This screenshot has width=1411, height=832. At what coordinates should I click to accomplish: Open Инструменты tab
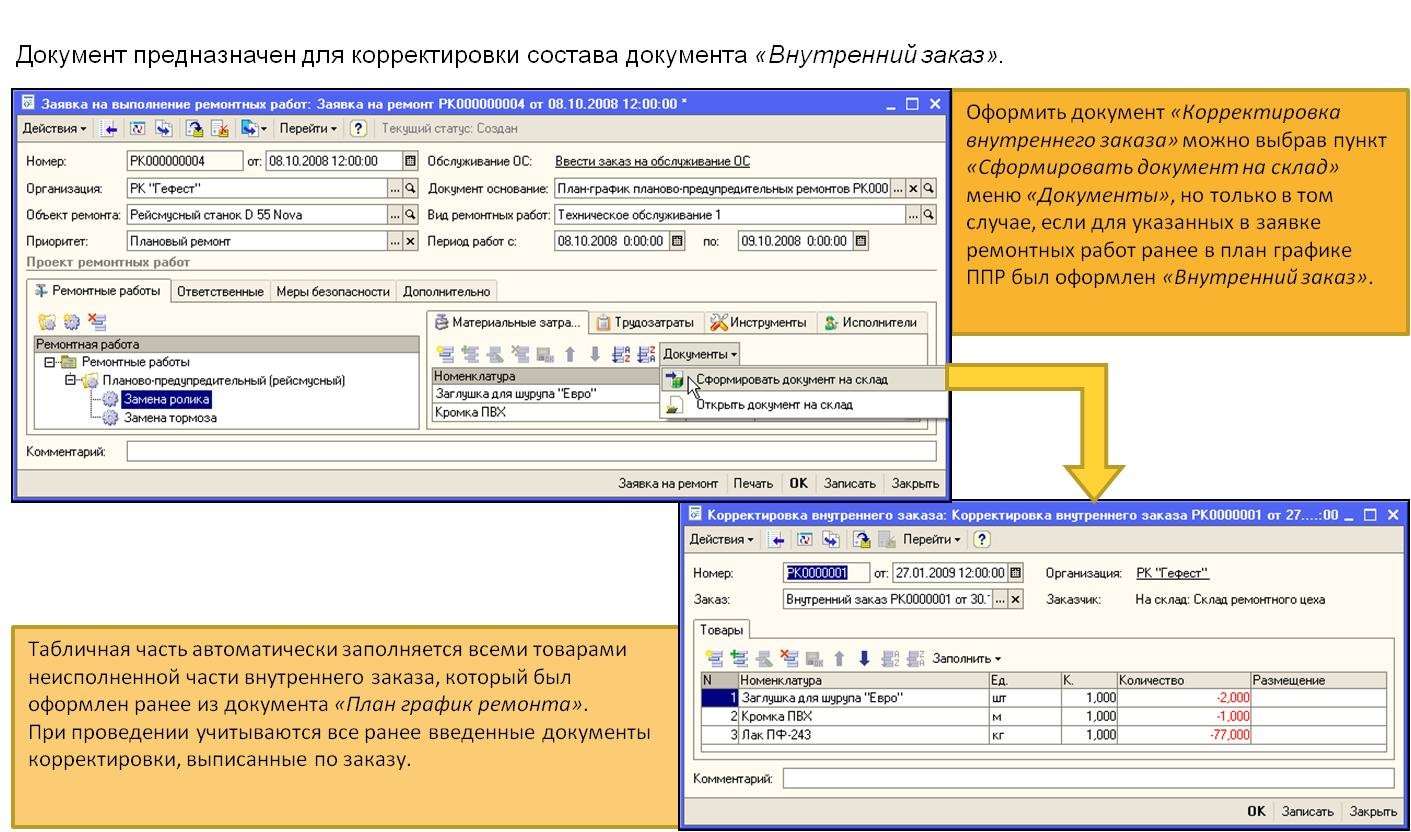point(758,322)
